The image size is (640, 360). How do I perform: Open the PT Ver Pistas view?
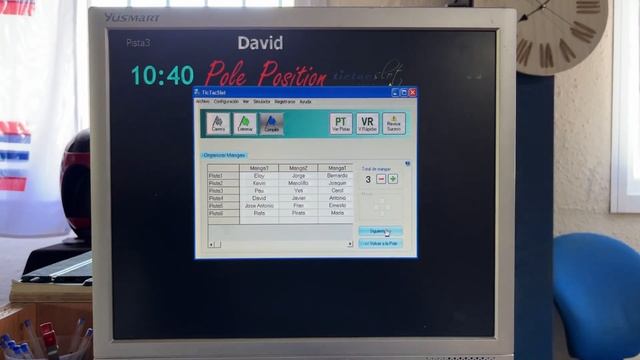pos(341,124)
